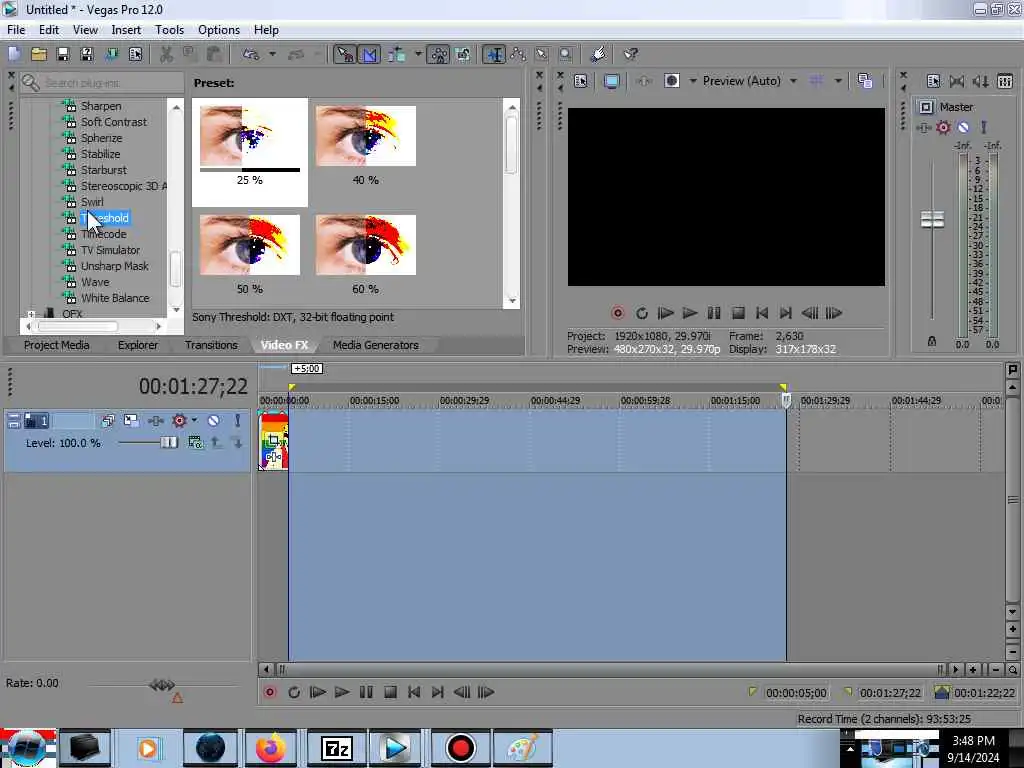Open Track FX dropdown arrow on track 1
Screen dimensions: 1024x768
pyautogui.click(x=195, y=421)
